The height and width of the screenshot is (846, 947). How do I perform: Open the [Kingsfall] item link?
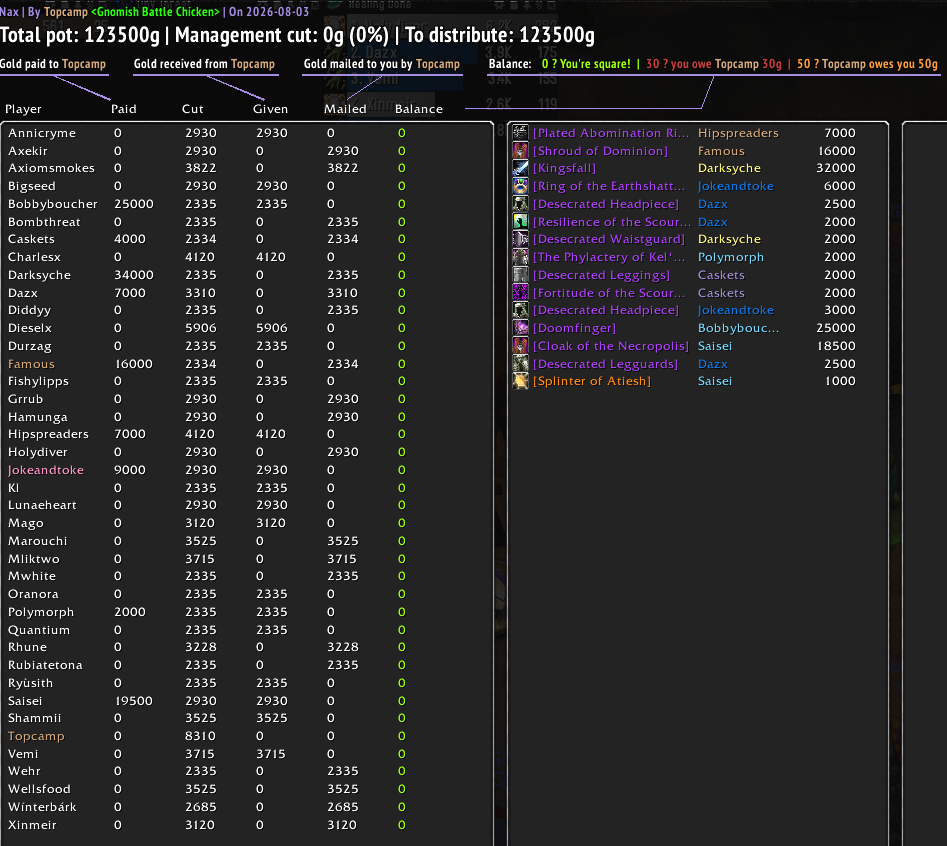pos(564,168)
